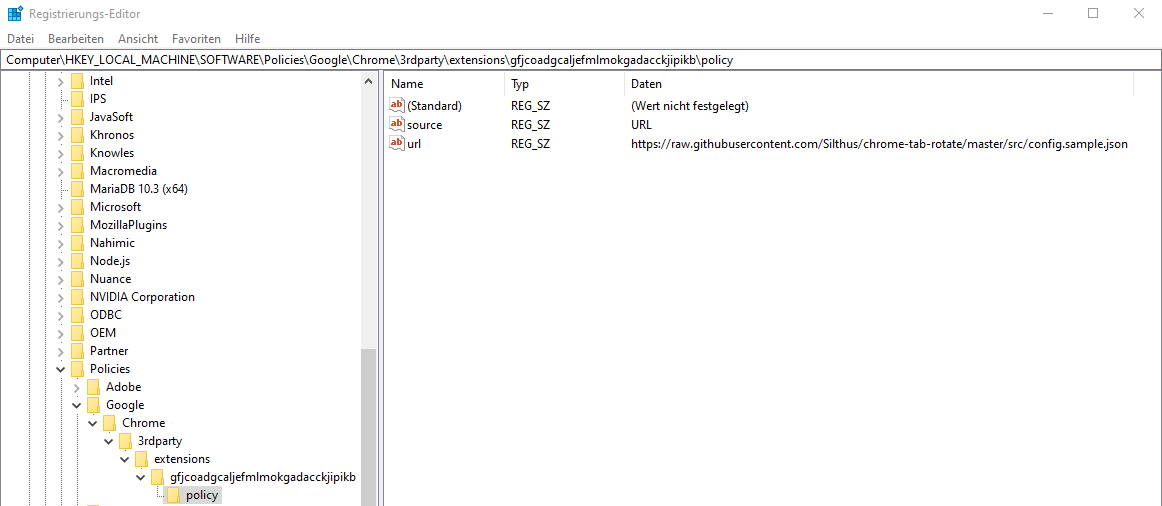This screenshot has height=506, width=1162.
Task: Select the IPS folder icon
Action: point(77,99)
